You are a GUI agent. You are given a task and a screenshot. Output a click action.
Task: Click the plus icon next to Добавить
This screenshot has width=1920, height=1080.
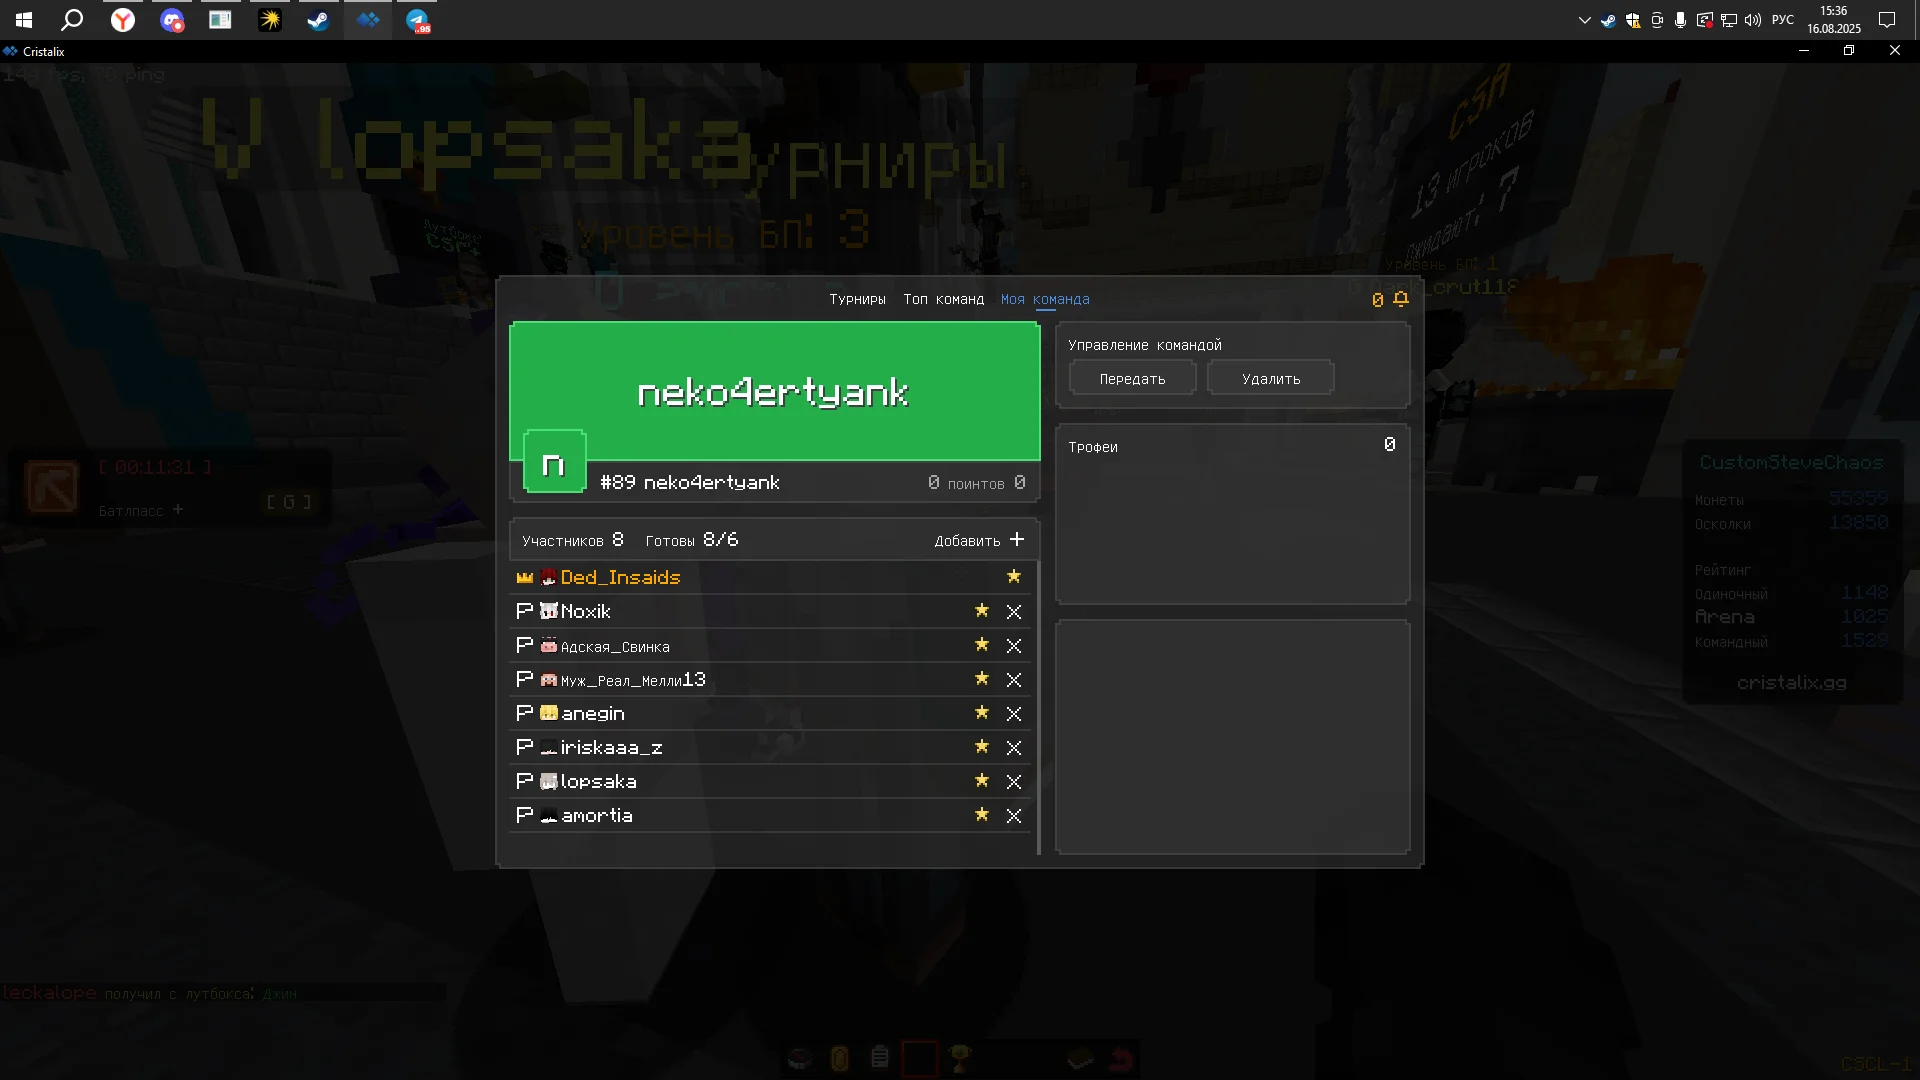tap(1017, 540)
